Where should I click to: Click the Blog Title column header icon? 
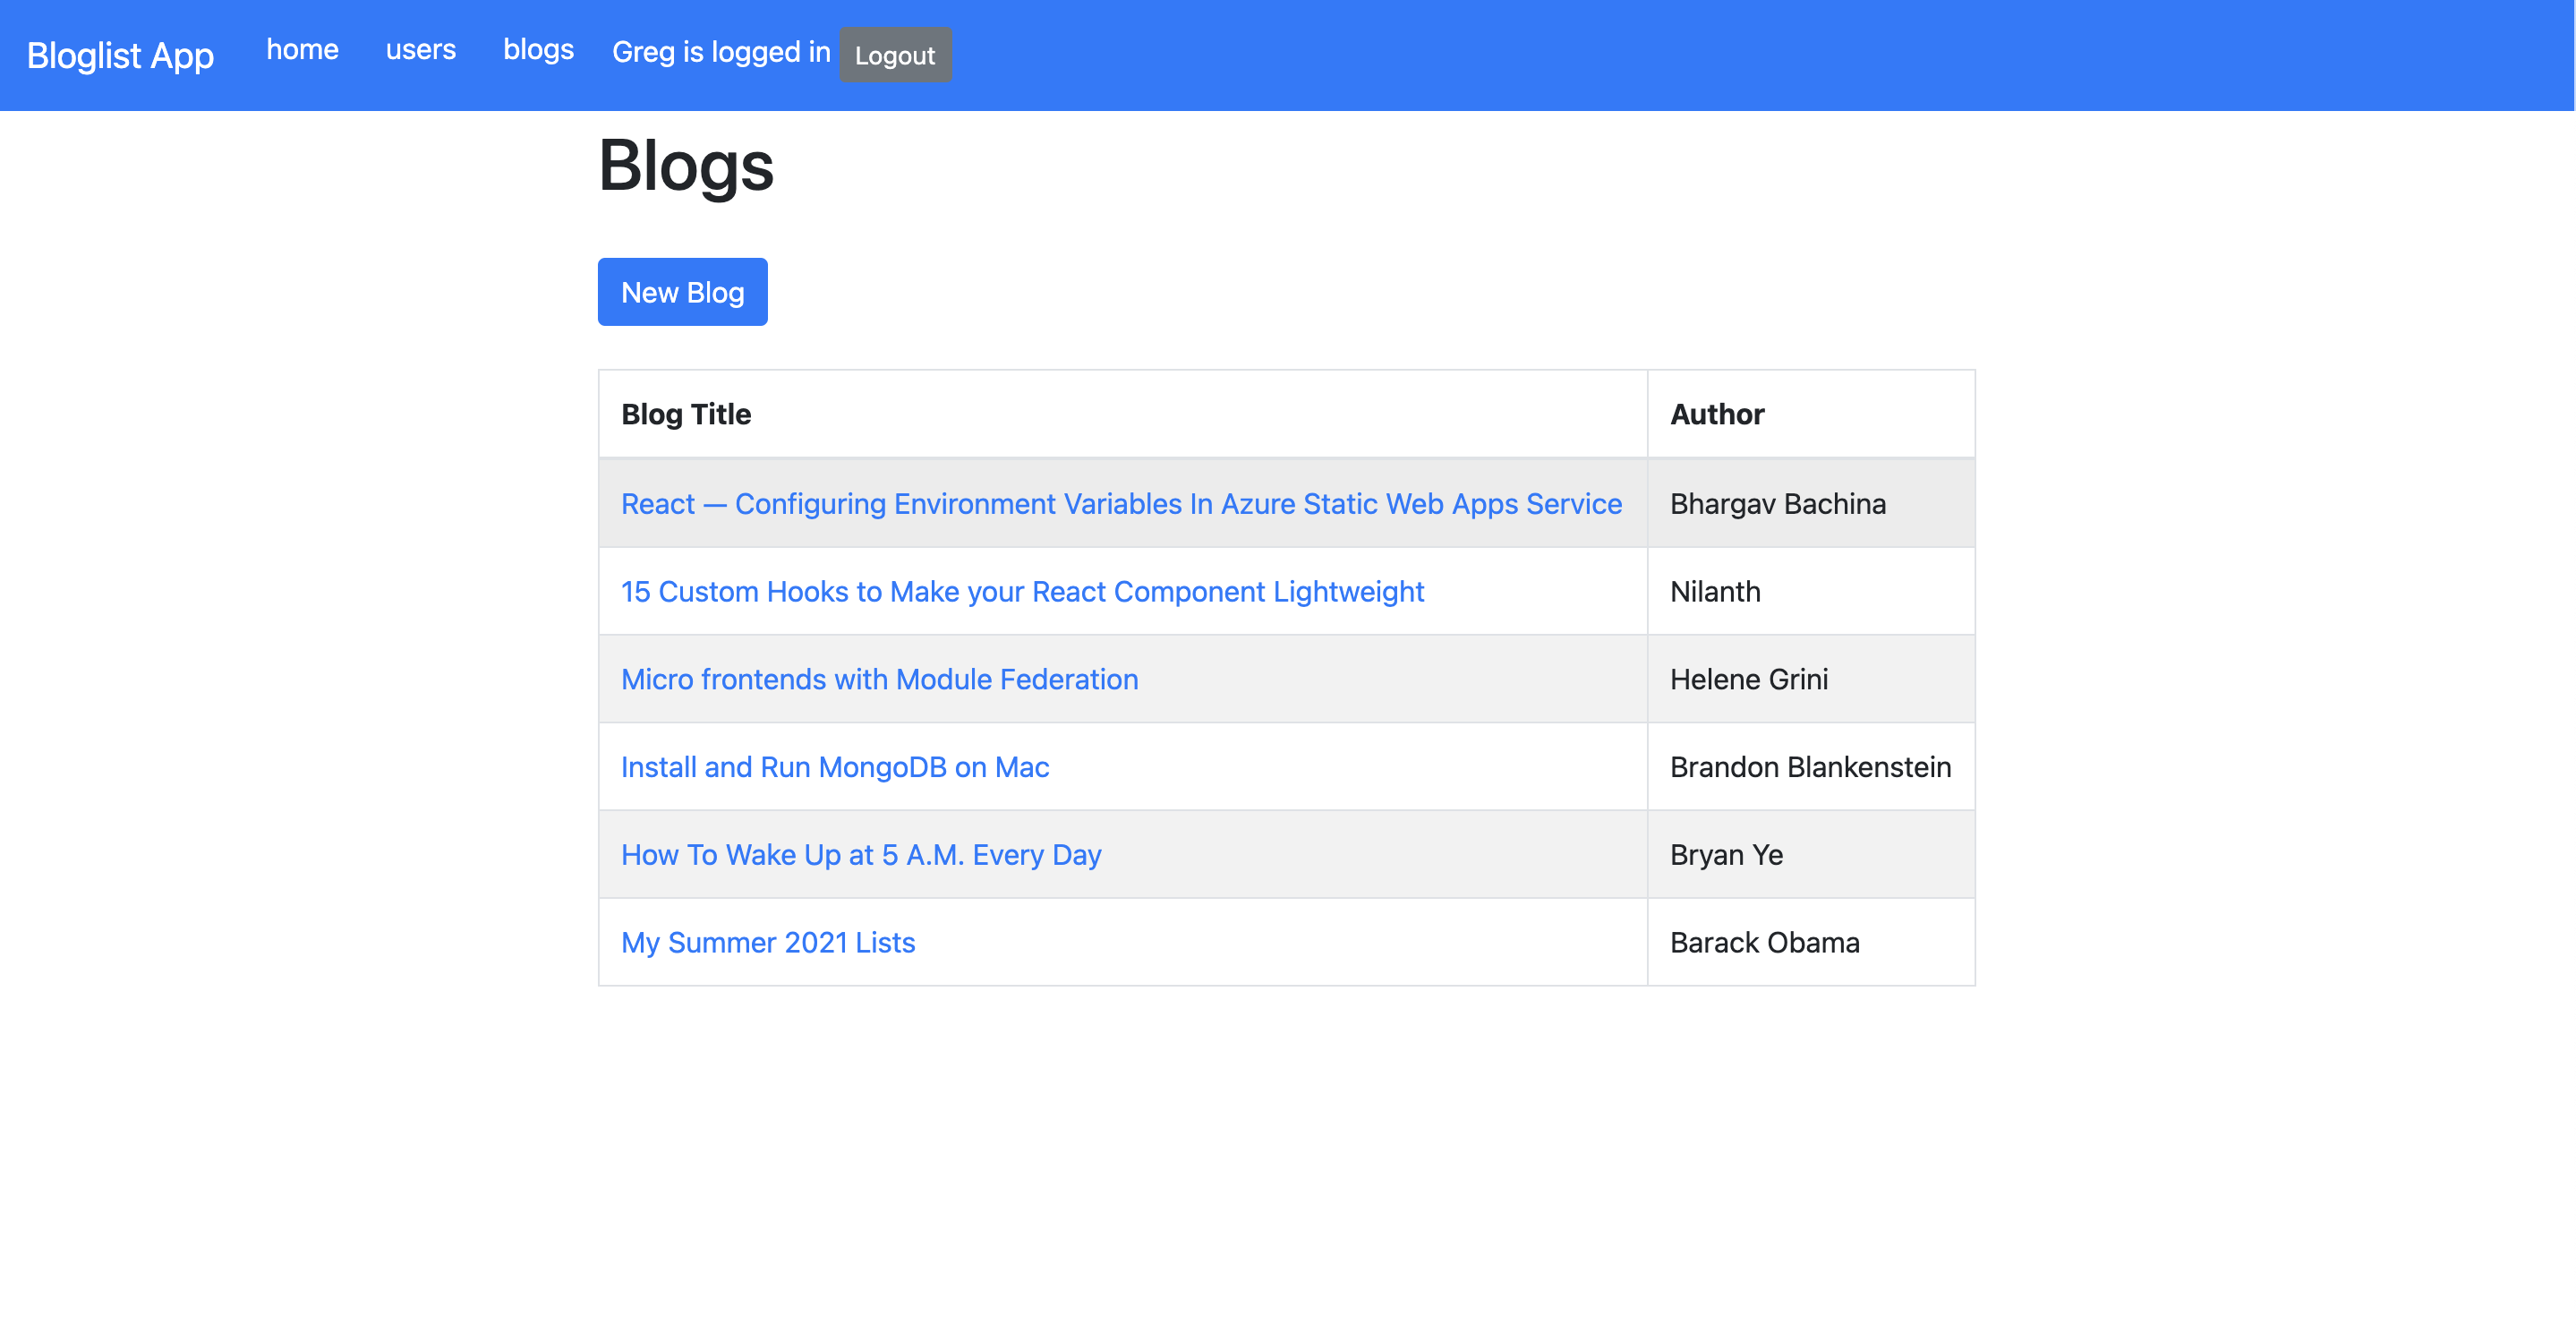pos(686,413)
